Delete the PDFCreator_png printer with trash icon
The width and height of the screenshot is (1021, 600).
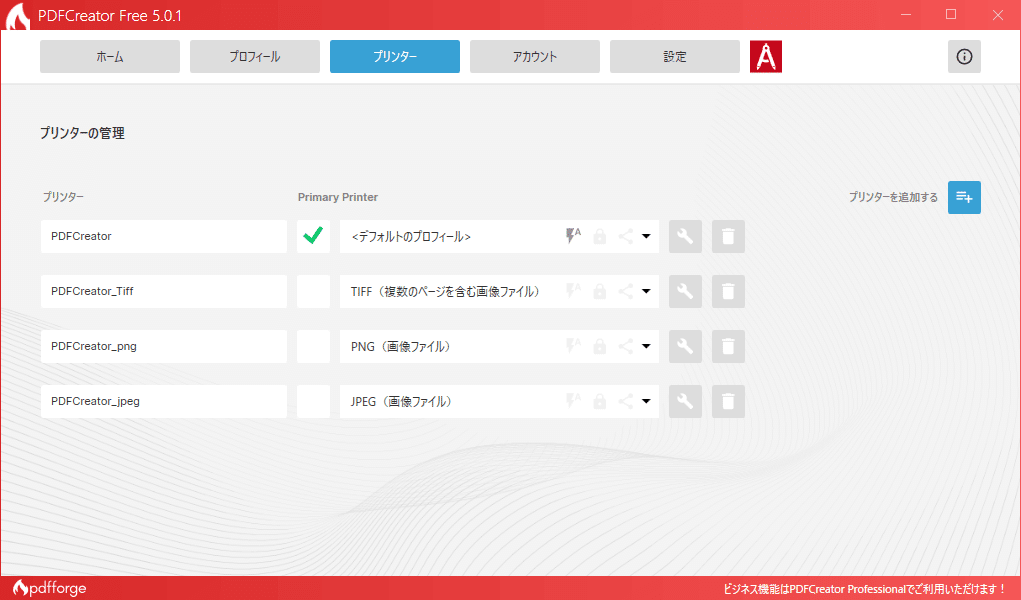tap(728, 347)
